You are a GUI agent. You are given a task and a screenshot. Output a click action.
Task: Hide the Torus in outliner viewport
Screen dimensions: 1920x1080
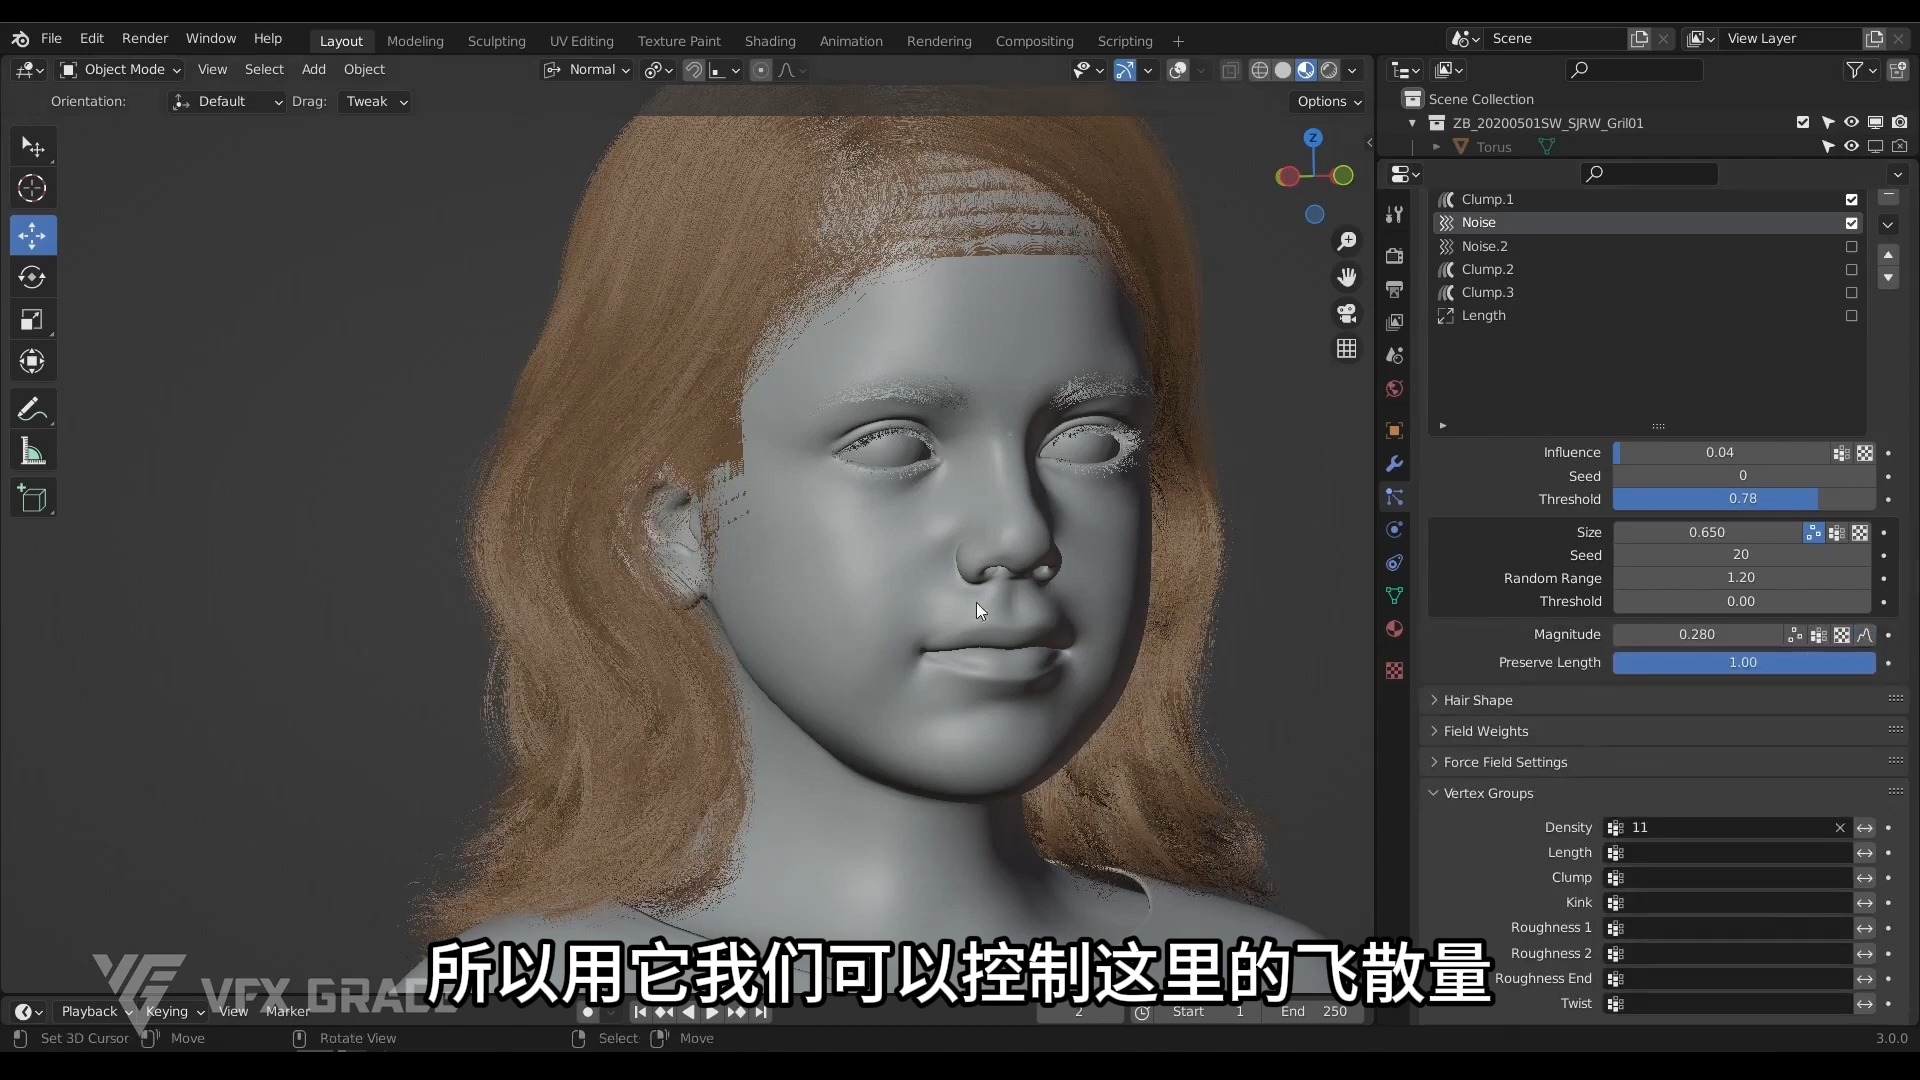pos(1851,147)
